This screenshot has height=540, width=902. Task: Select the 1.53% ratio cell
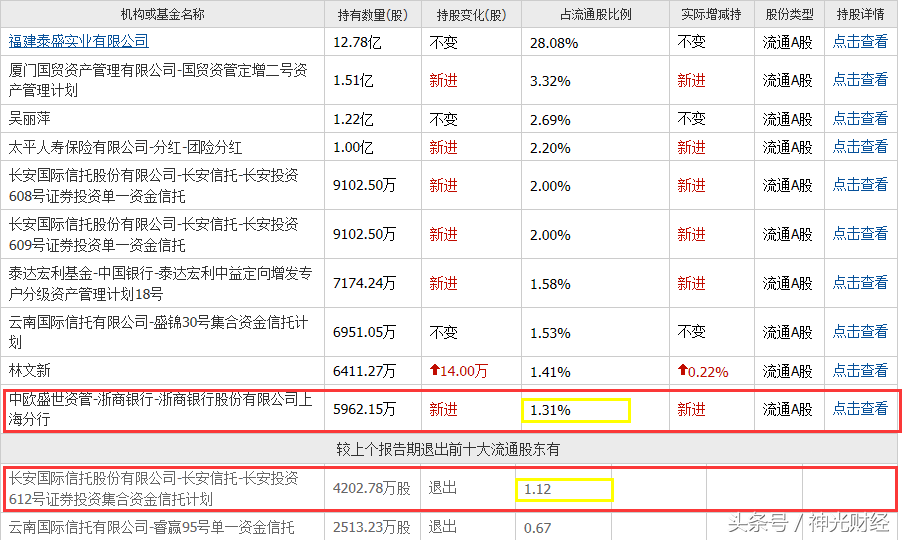[550, 333]
